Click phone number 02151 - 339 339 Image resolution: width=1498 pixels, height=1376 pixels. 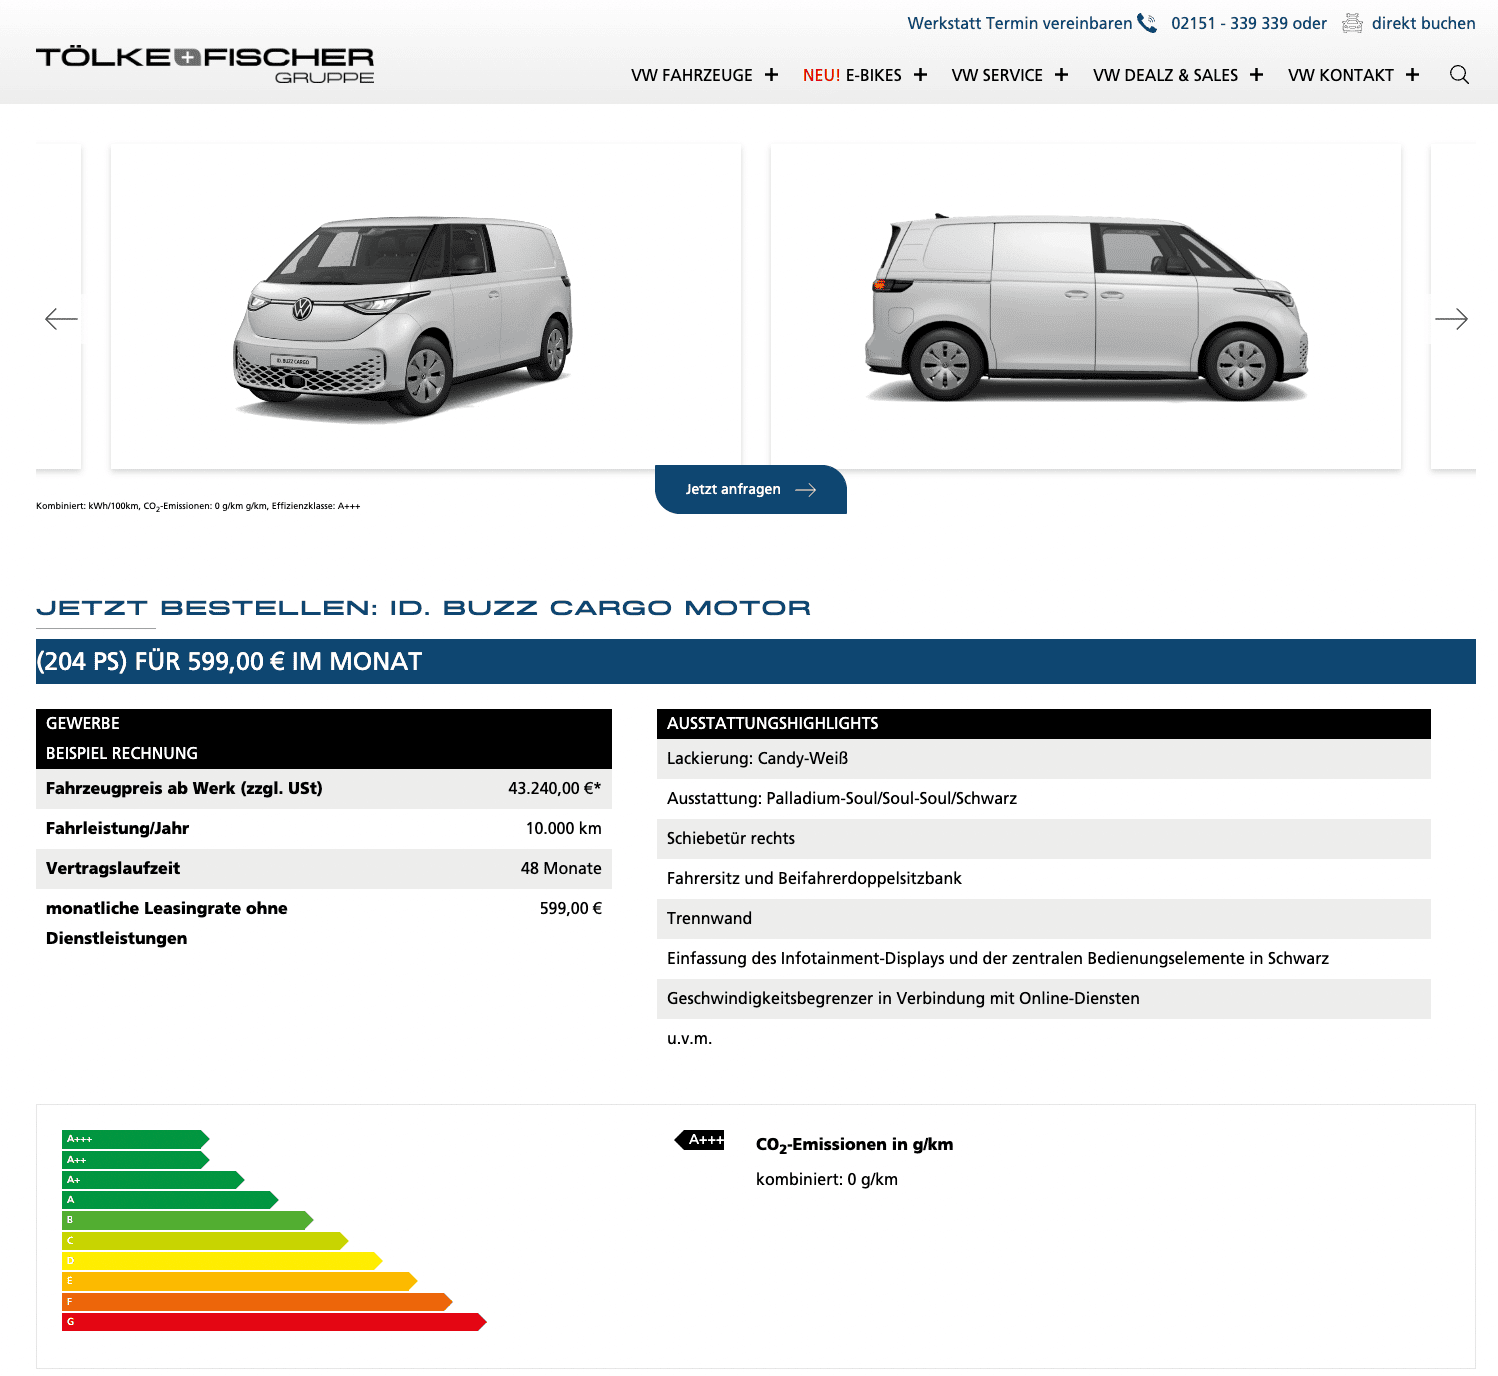(1232, 23)
